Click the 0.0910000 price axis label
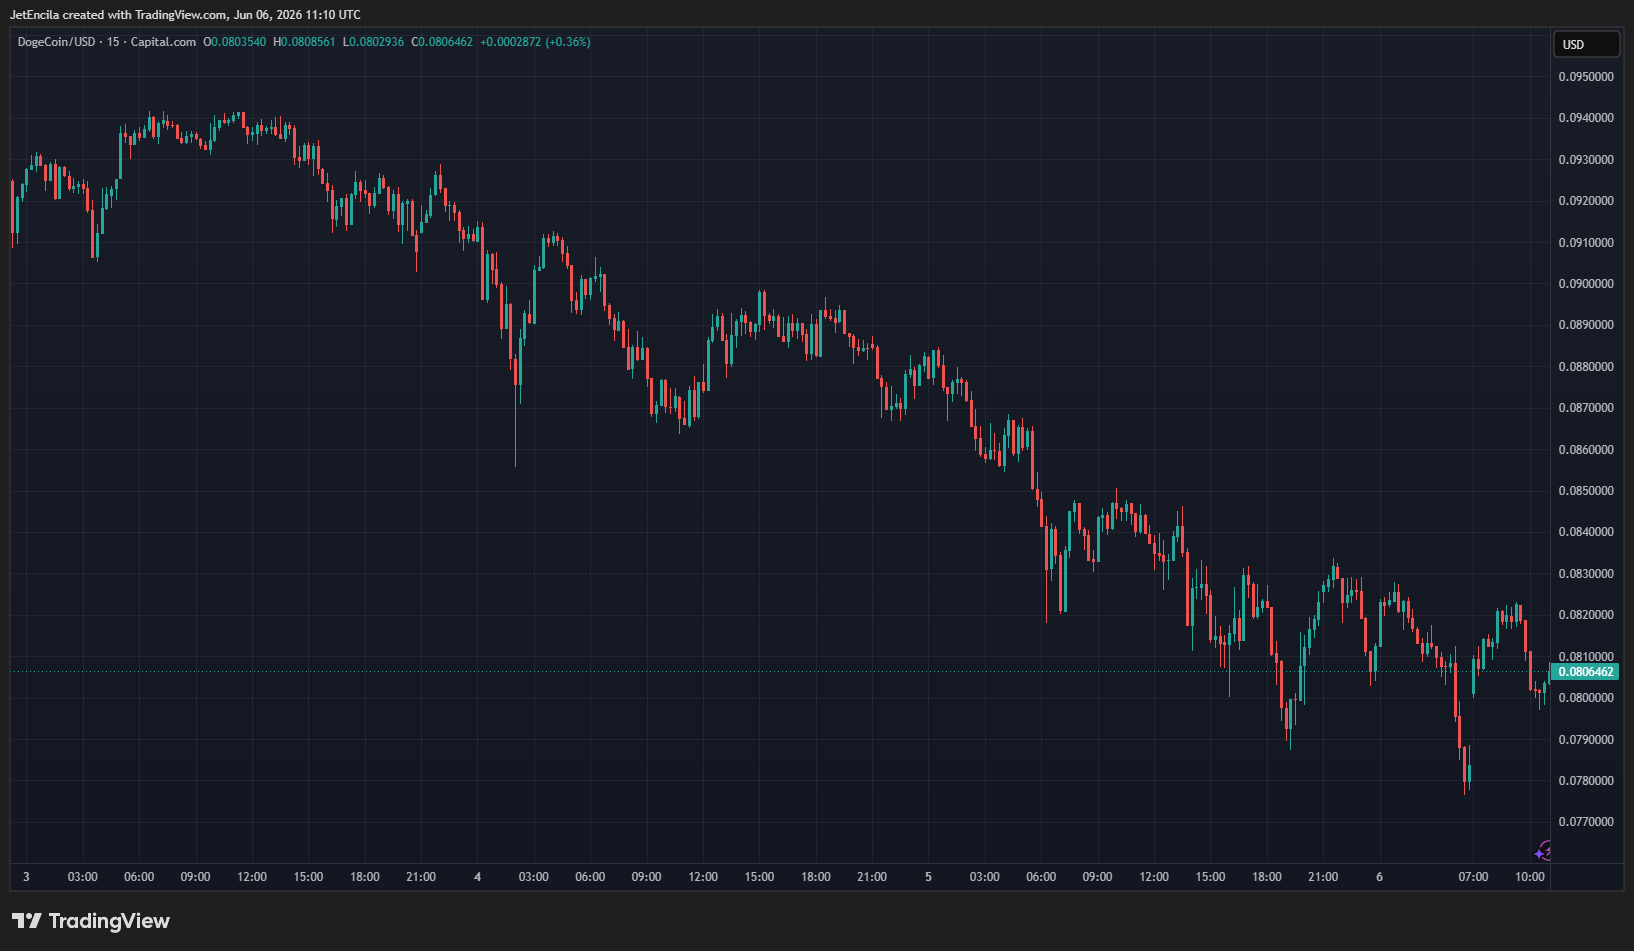This screenshot has width=1634, height=951. tap(1586, 243)
